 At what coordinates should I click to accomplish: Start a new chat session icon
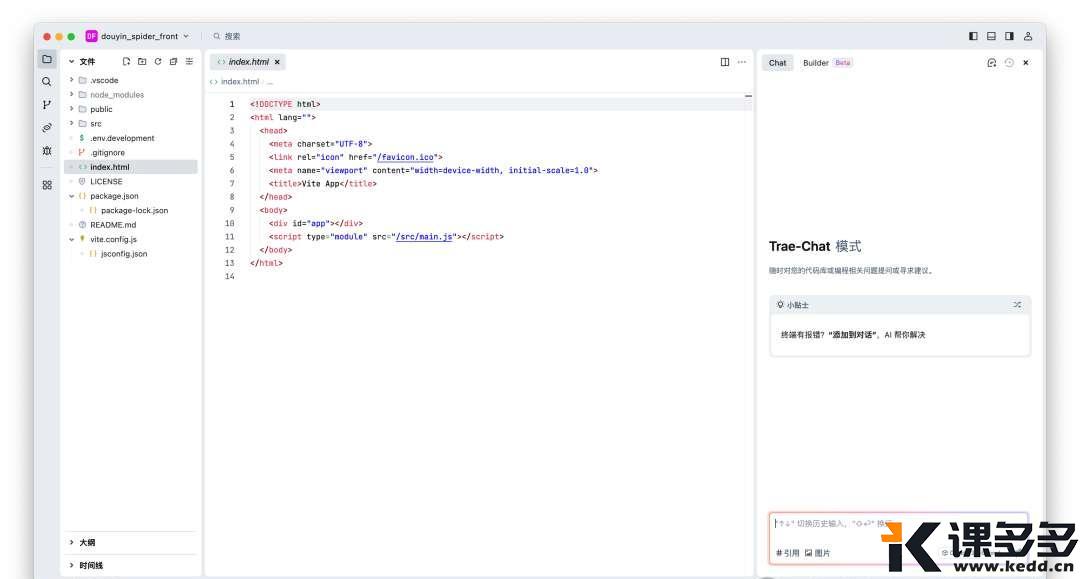[991, 62]
